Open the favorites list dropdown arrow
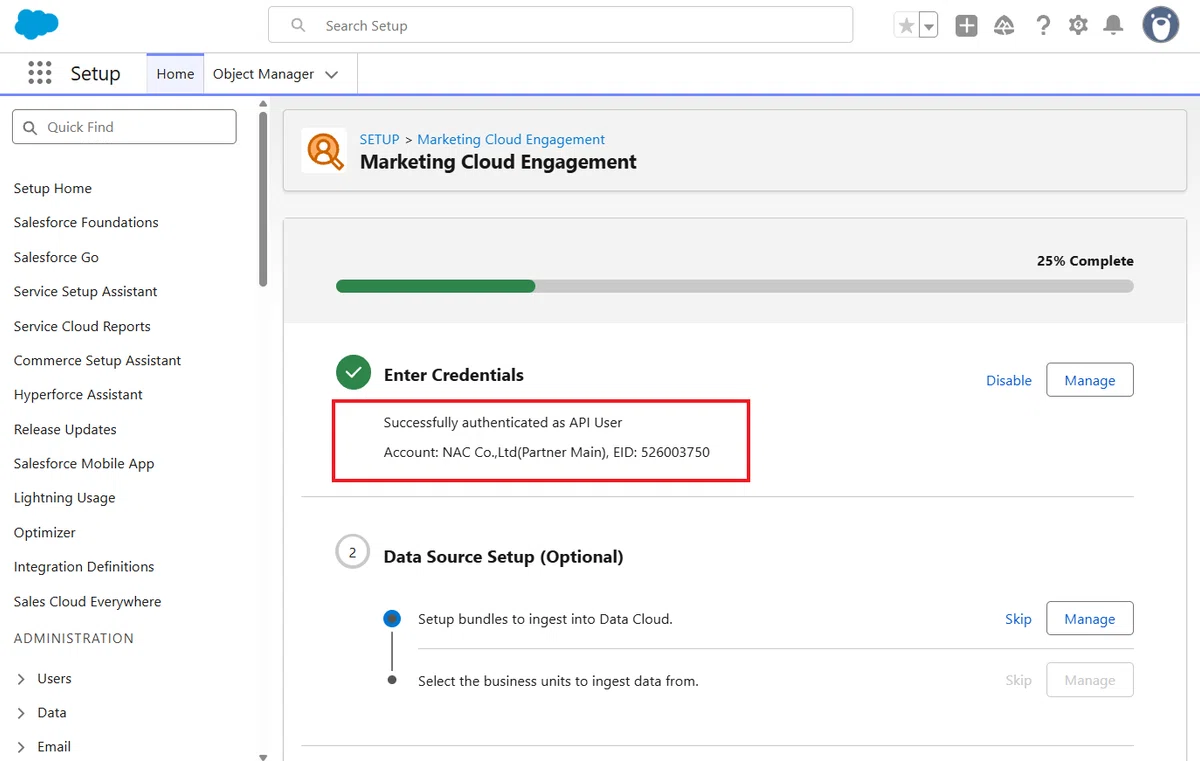Viewport: 1200px width, 761px height. click(x=929, y=26)
